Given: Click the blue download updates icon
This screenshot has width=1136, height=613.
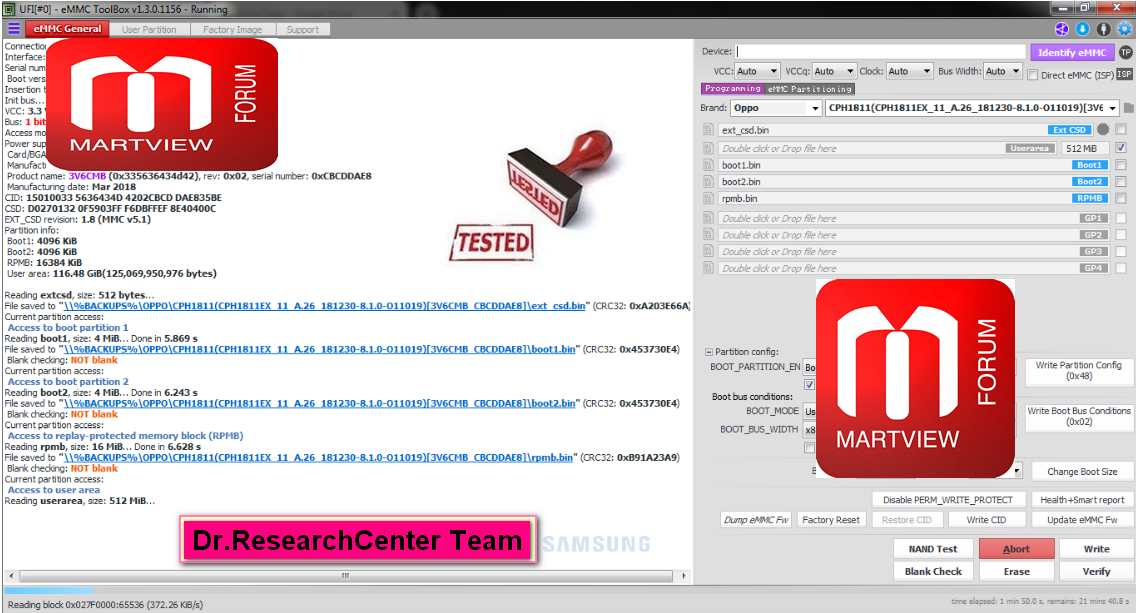Looking at the screenshot, I should click(1082, 29).
